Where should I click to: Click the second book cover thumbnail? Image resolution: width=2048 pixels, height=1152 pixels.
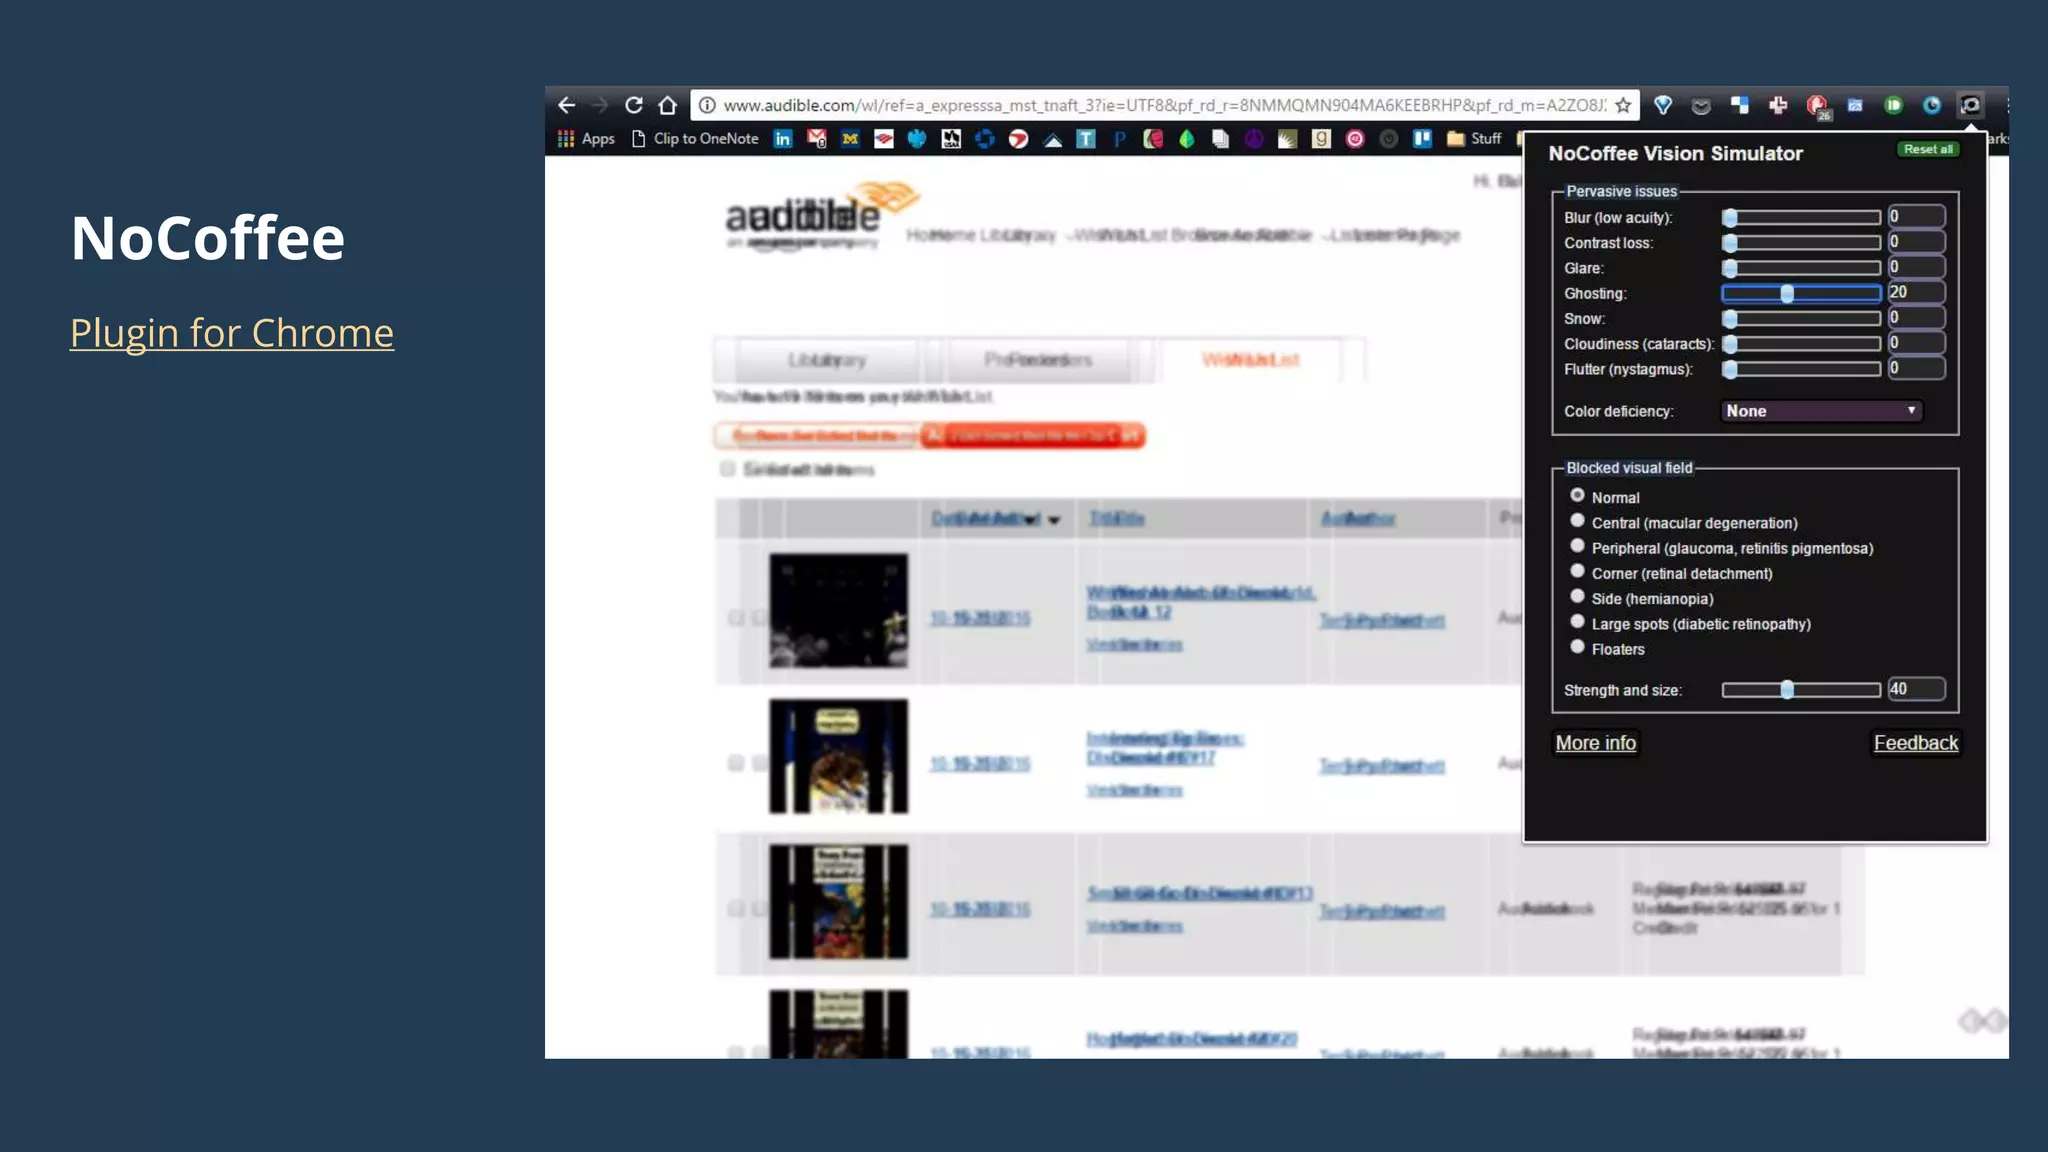pyautogui.click(x=838, y=756)
